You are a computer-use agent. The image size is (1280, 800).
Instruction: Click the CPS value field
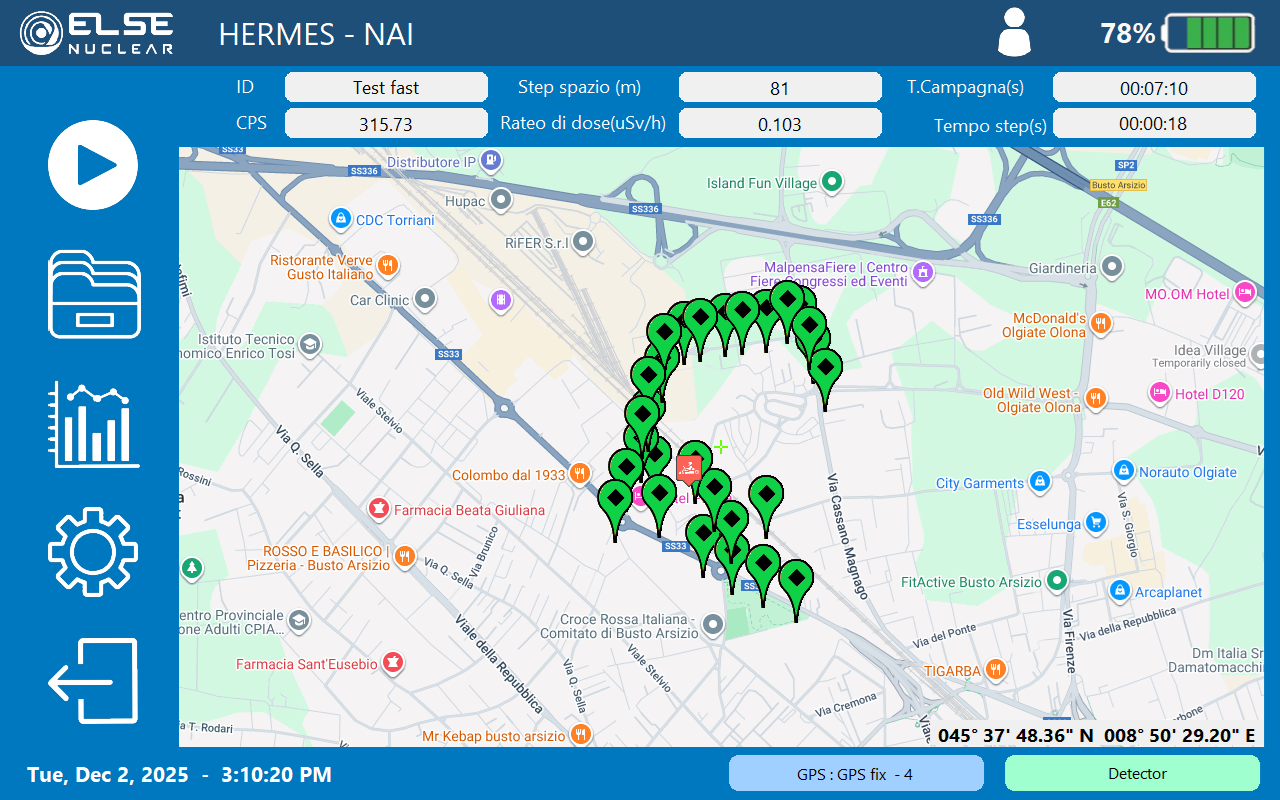[x=386, y=124]
